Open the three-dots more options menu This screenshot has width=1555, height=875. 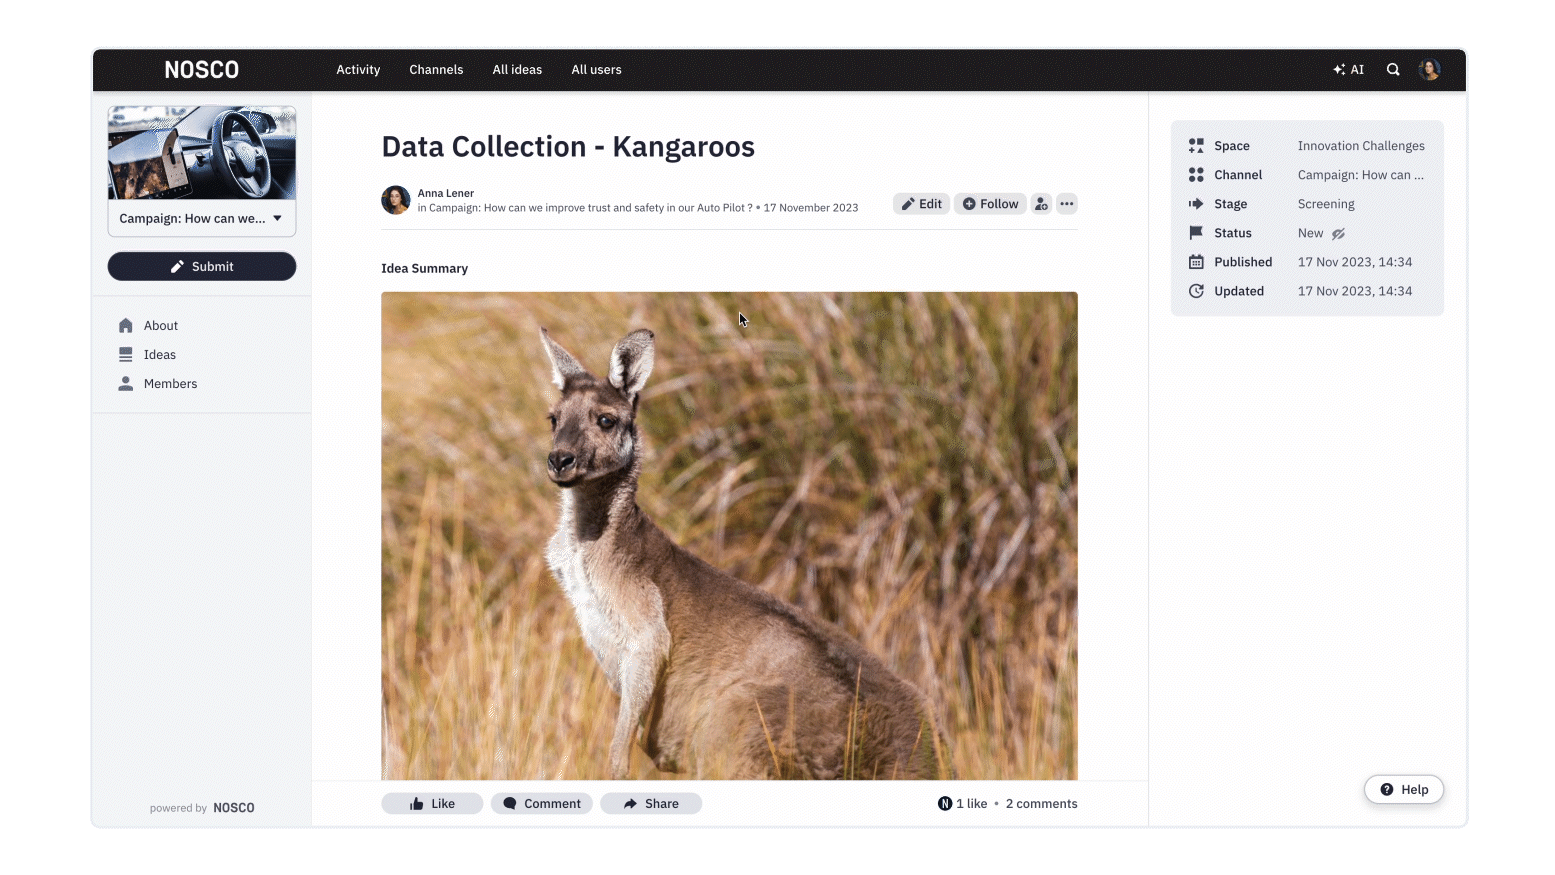[1067, 204]
